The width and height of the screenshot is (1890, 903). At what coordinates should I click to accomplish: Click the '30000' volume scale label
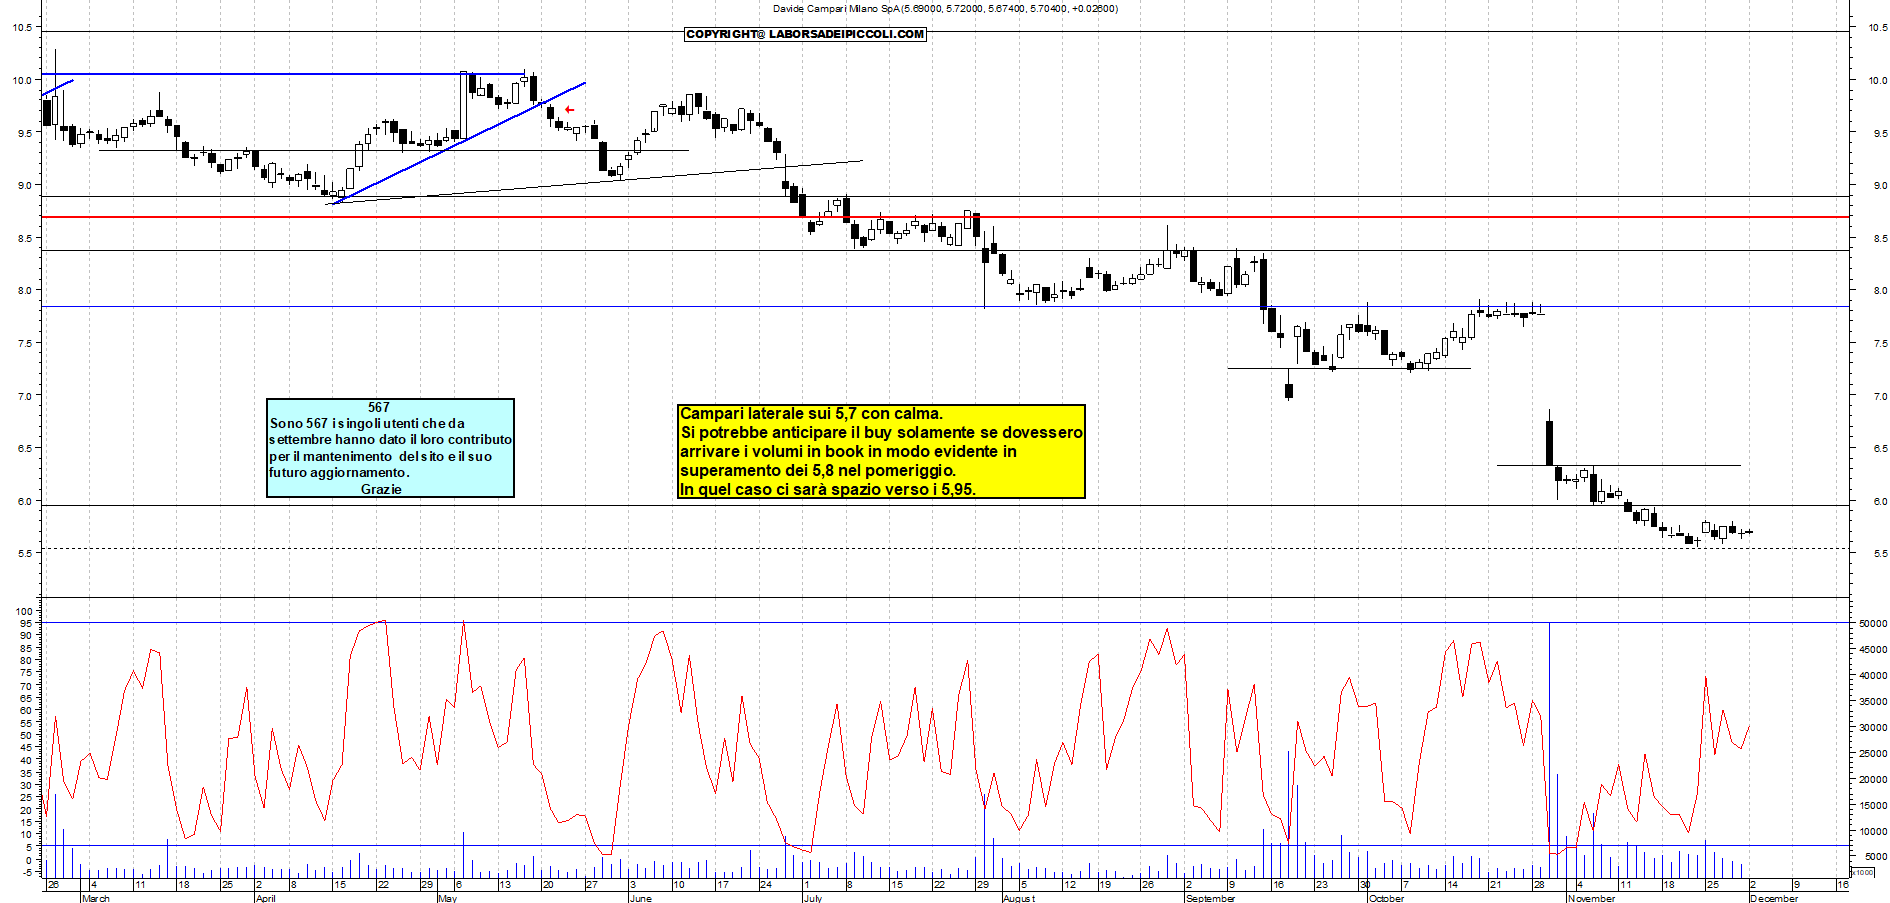[x=1873, y=727]
